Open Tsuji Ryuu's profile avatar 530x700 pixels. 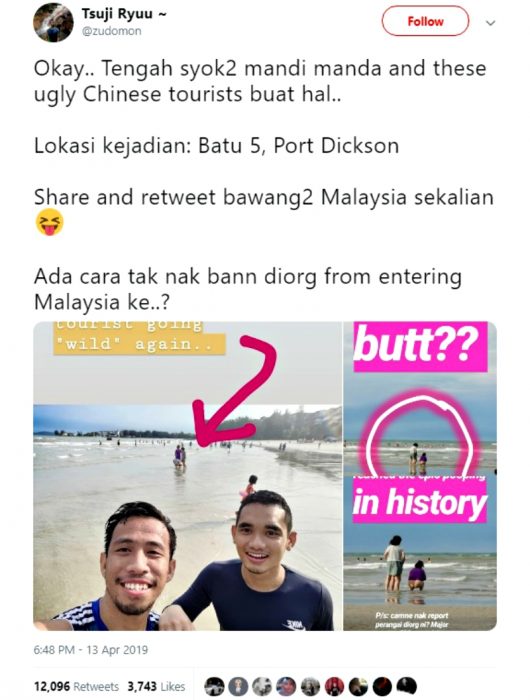coord(53,22)
